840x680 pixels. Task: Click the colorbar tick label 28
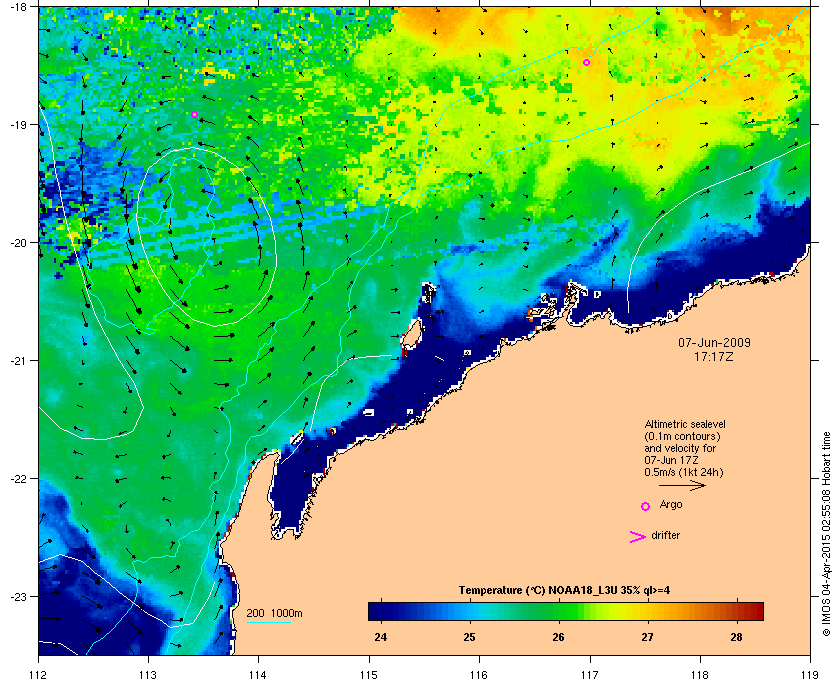[737, 637]
